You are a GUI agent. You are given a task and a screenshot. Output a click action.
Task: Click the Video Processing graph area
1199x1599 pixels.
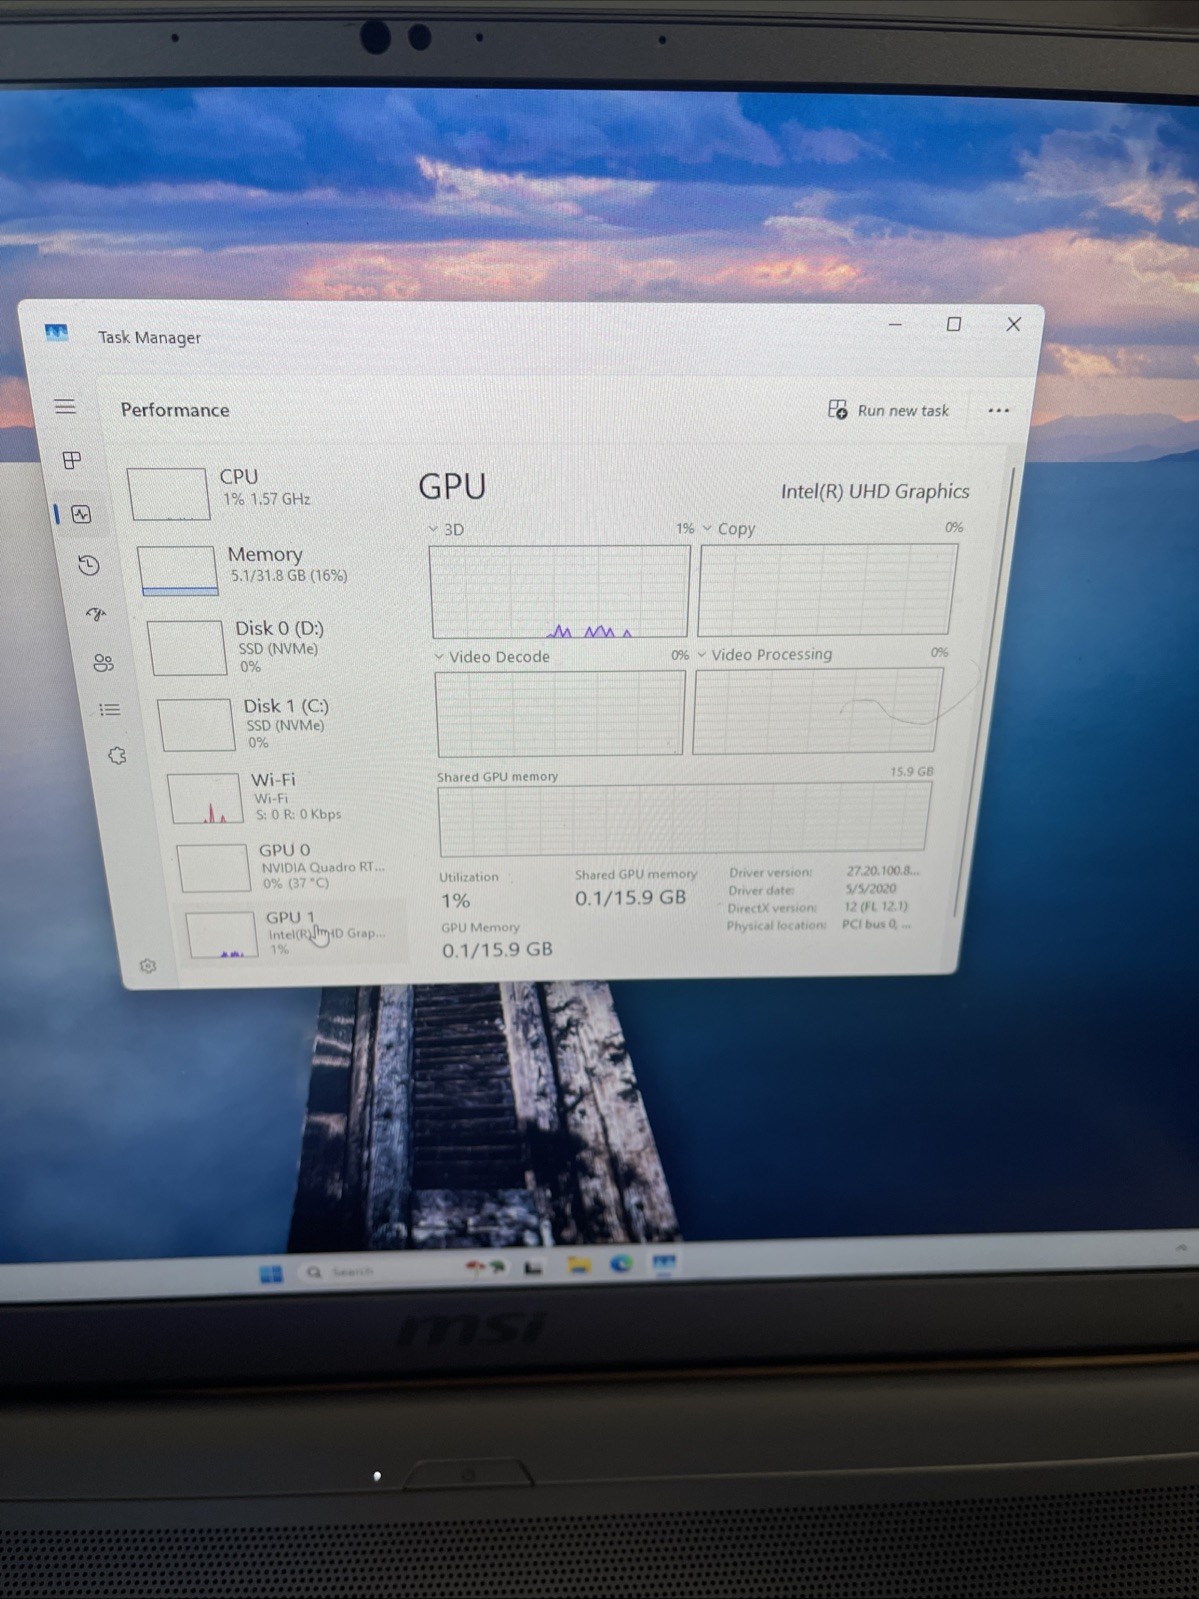coord(817,710)
